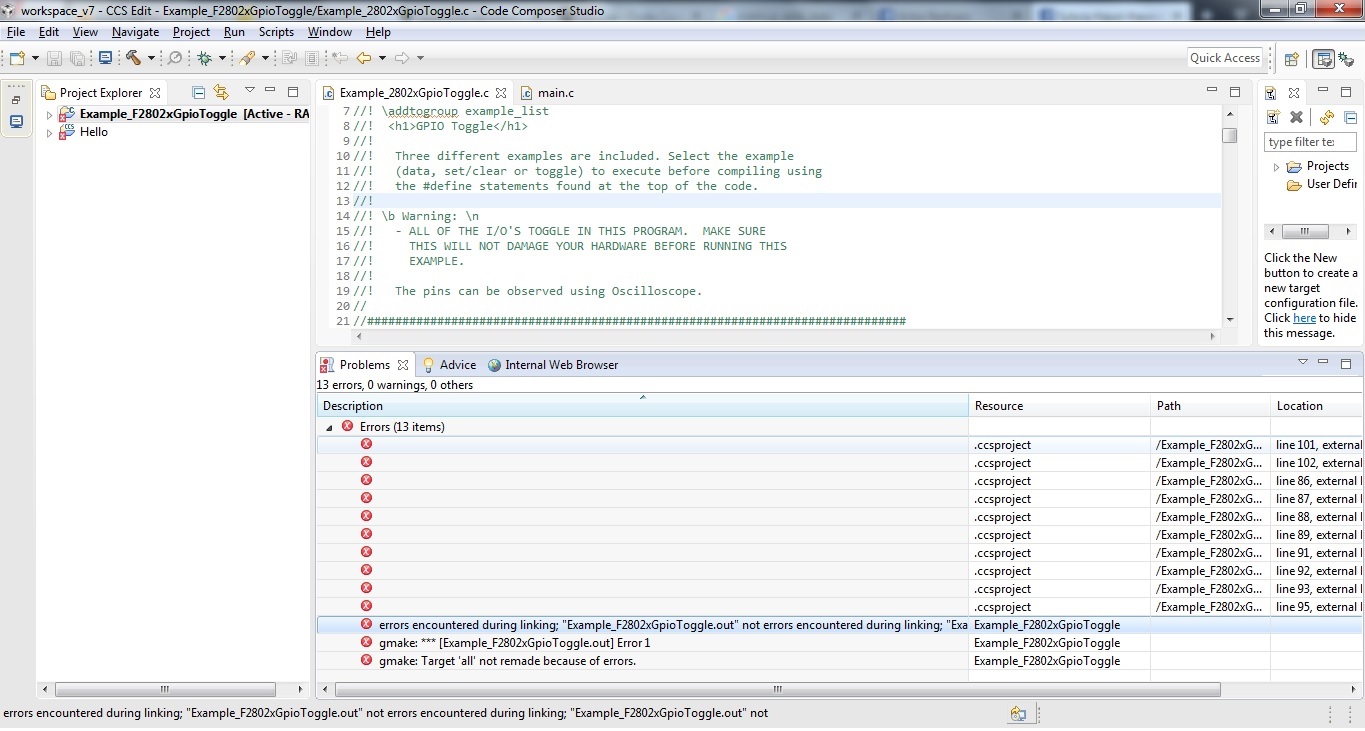Create a New Target Configuration file
This screenshot has height=731, width=1365.
pos(1271,117)
